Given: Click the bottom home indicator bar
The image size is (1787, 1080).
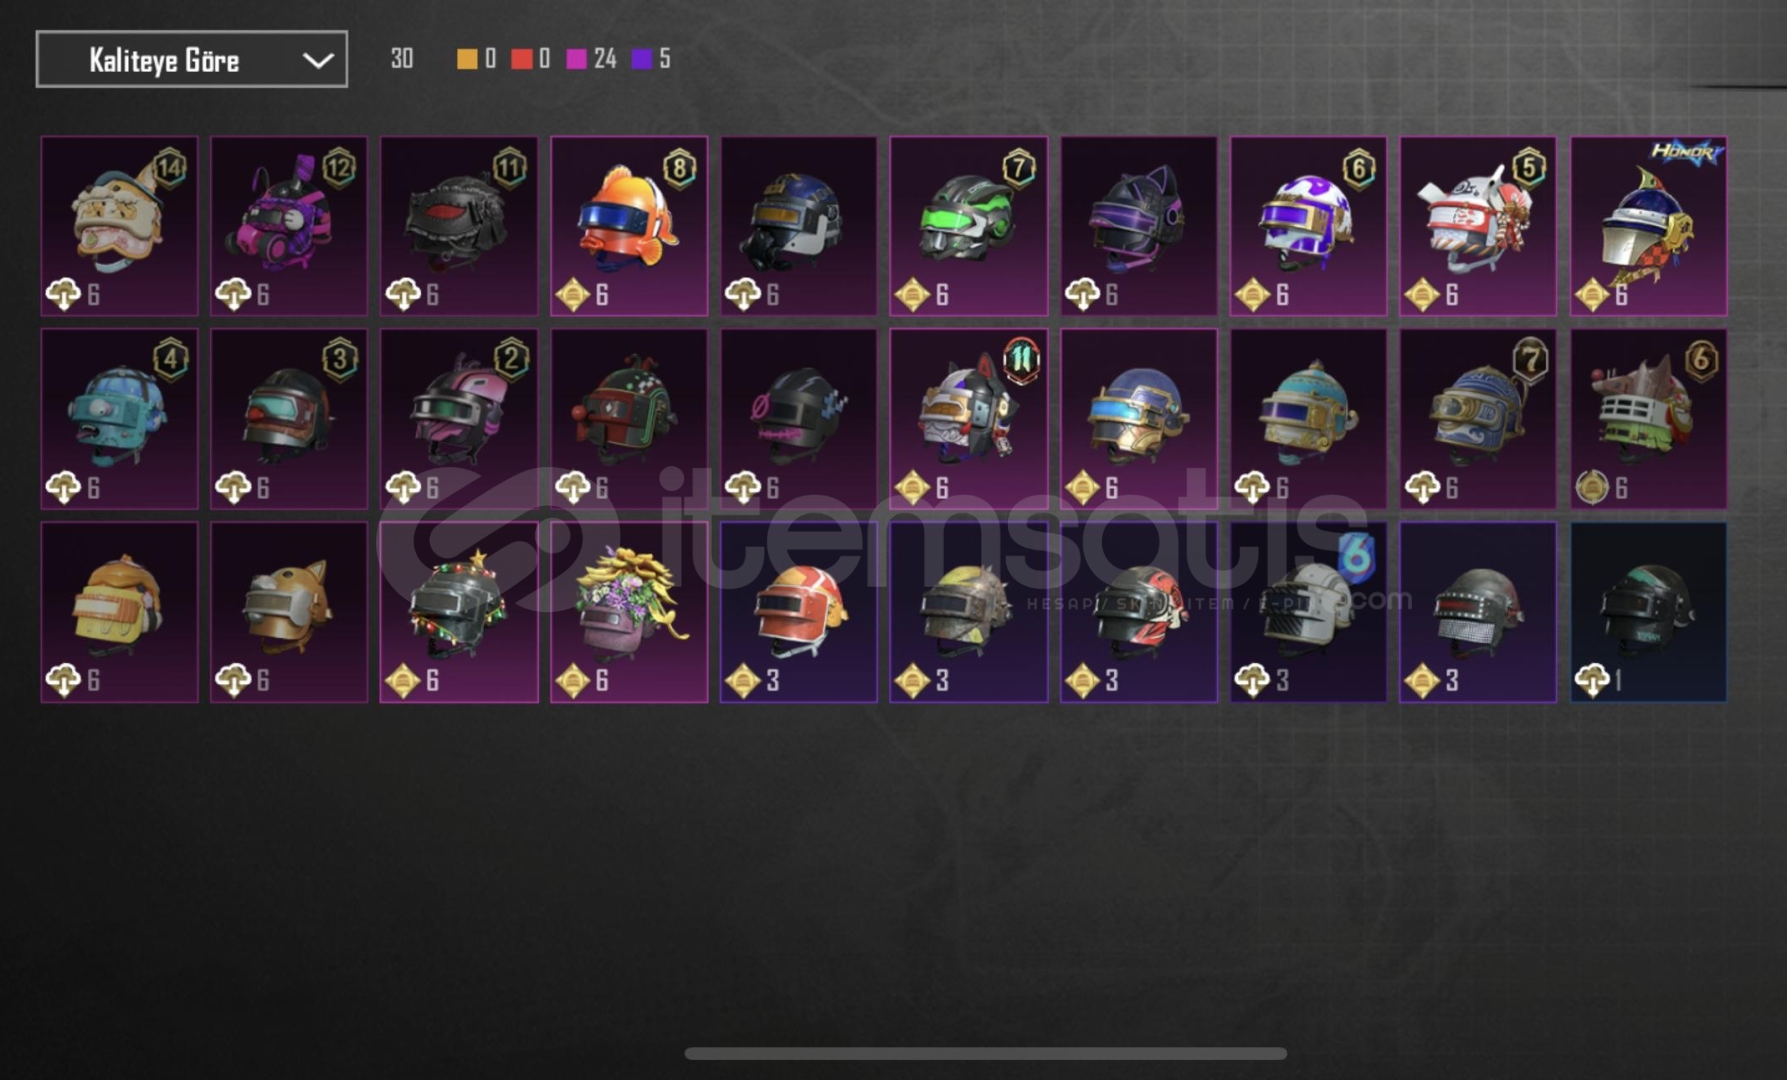Looking at the screenshot, I should 985,1053.
